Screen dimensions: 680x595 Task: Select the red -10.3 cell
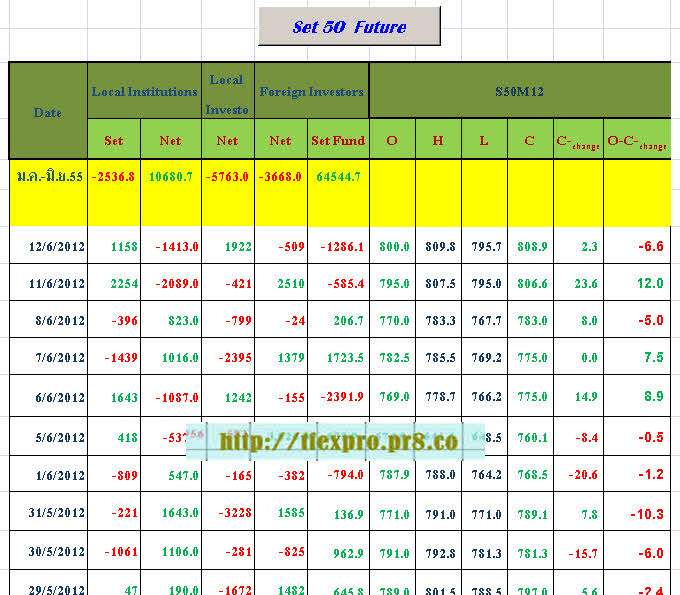[637, 514]
